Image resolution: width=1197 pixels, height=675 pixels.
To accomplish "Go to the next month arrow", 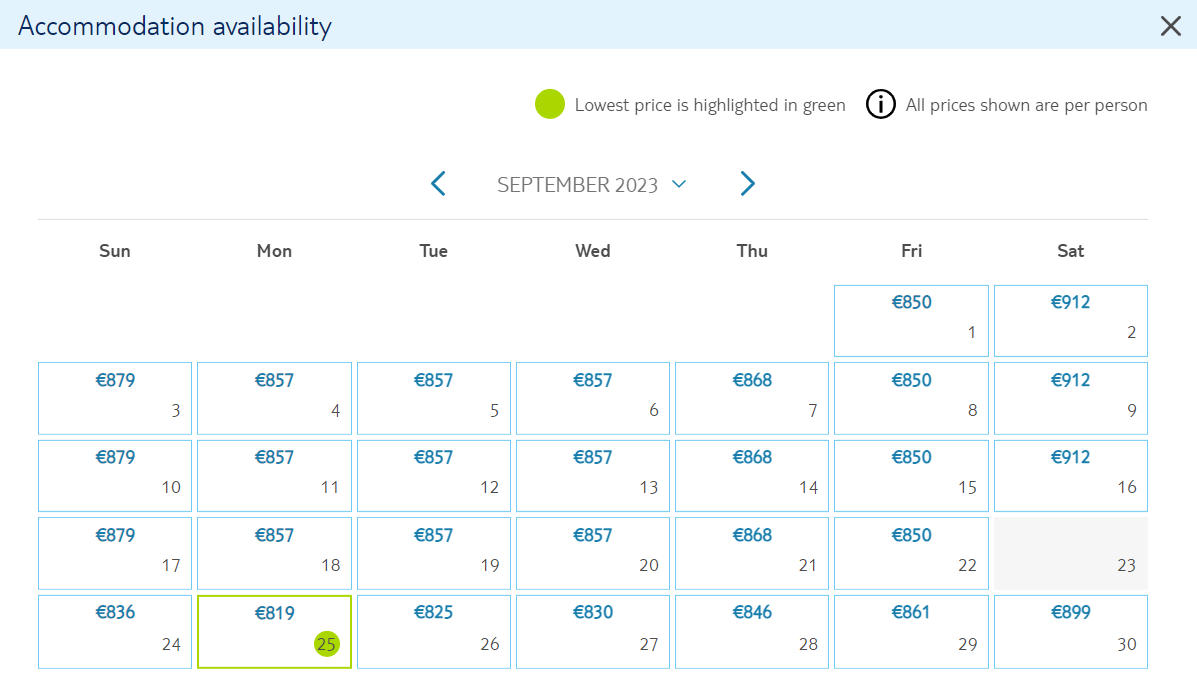I will tap(747, 184).
